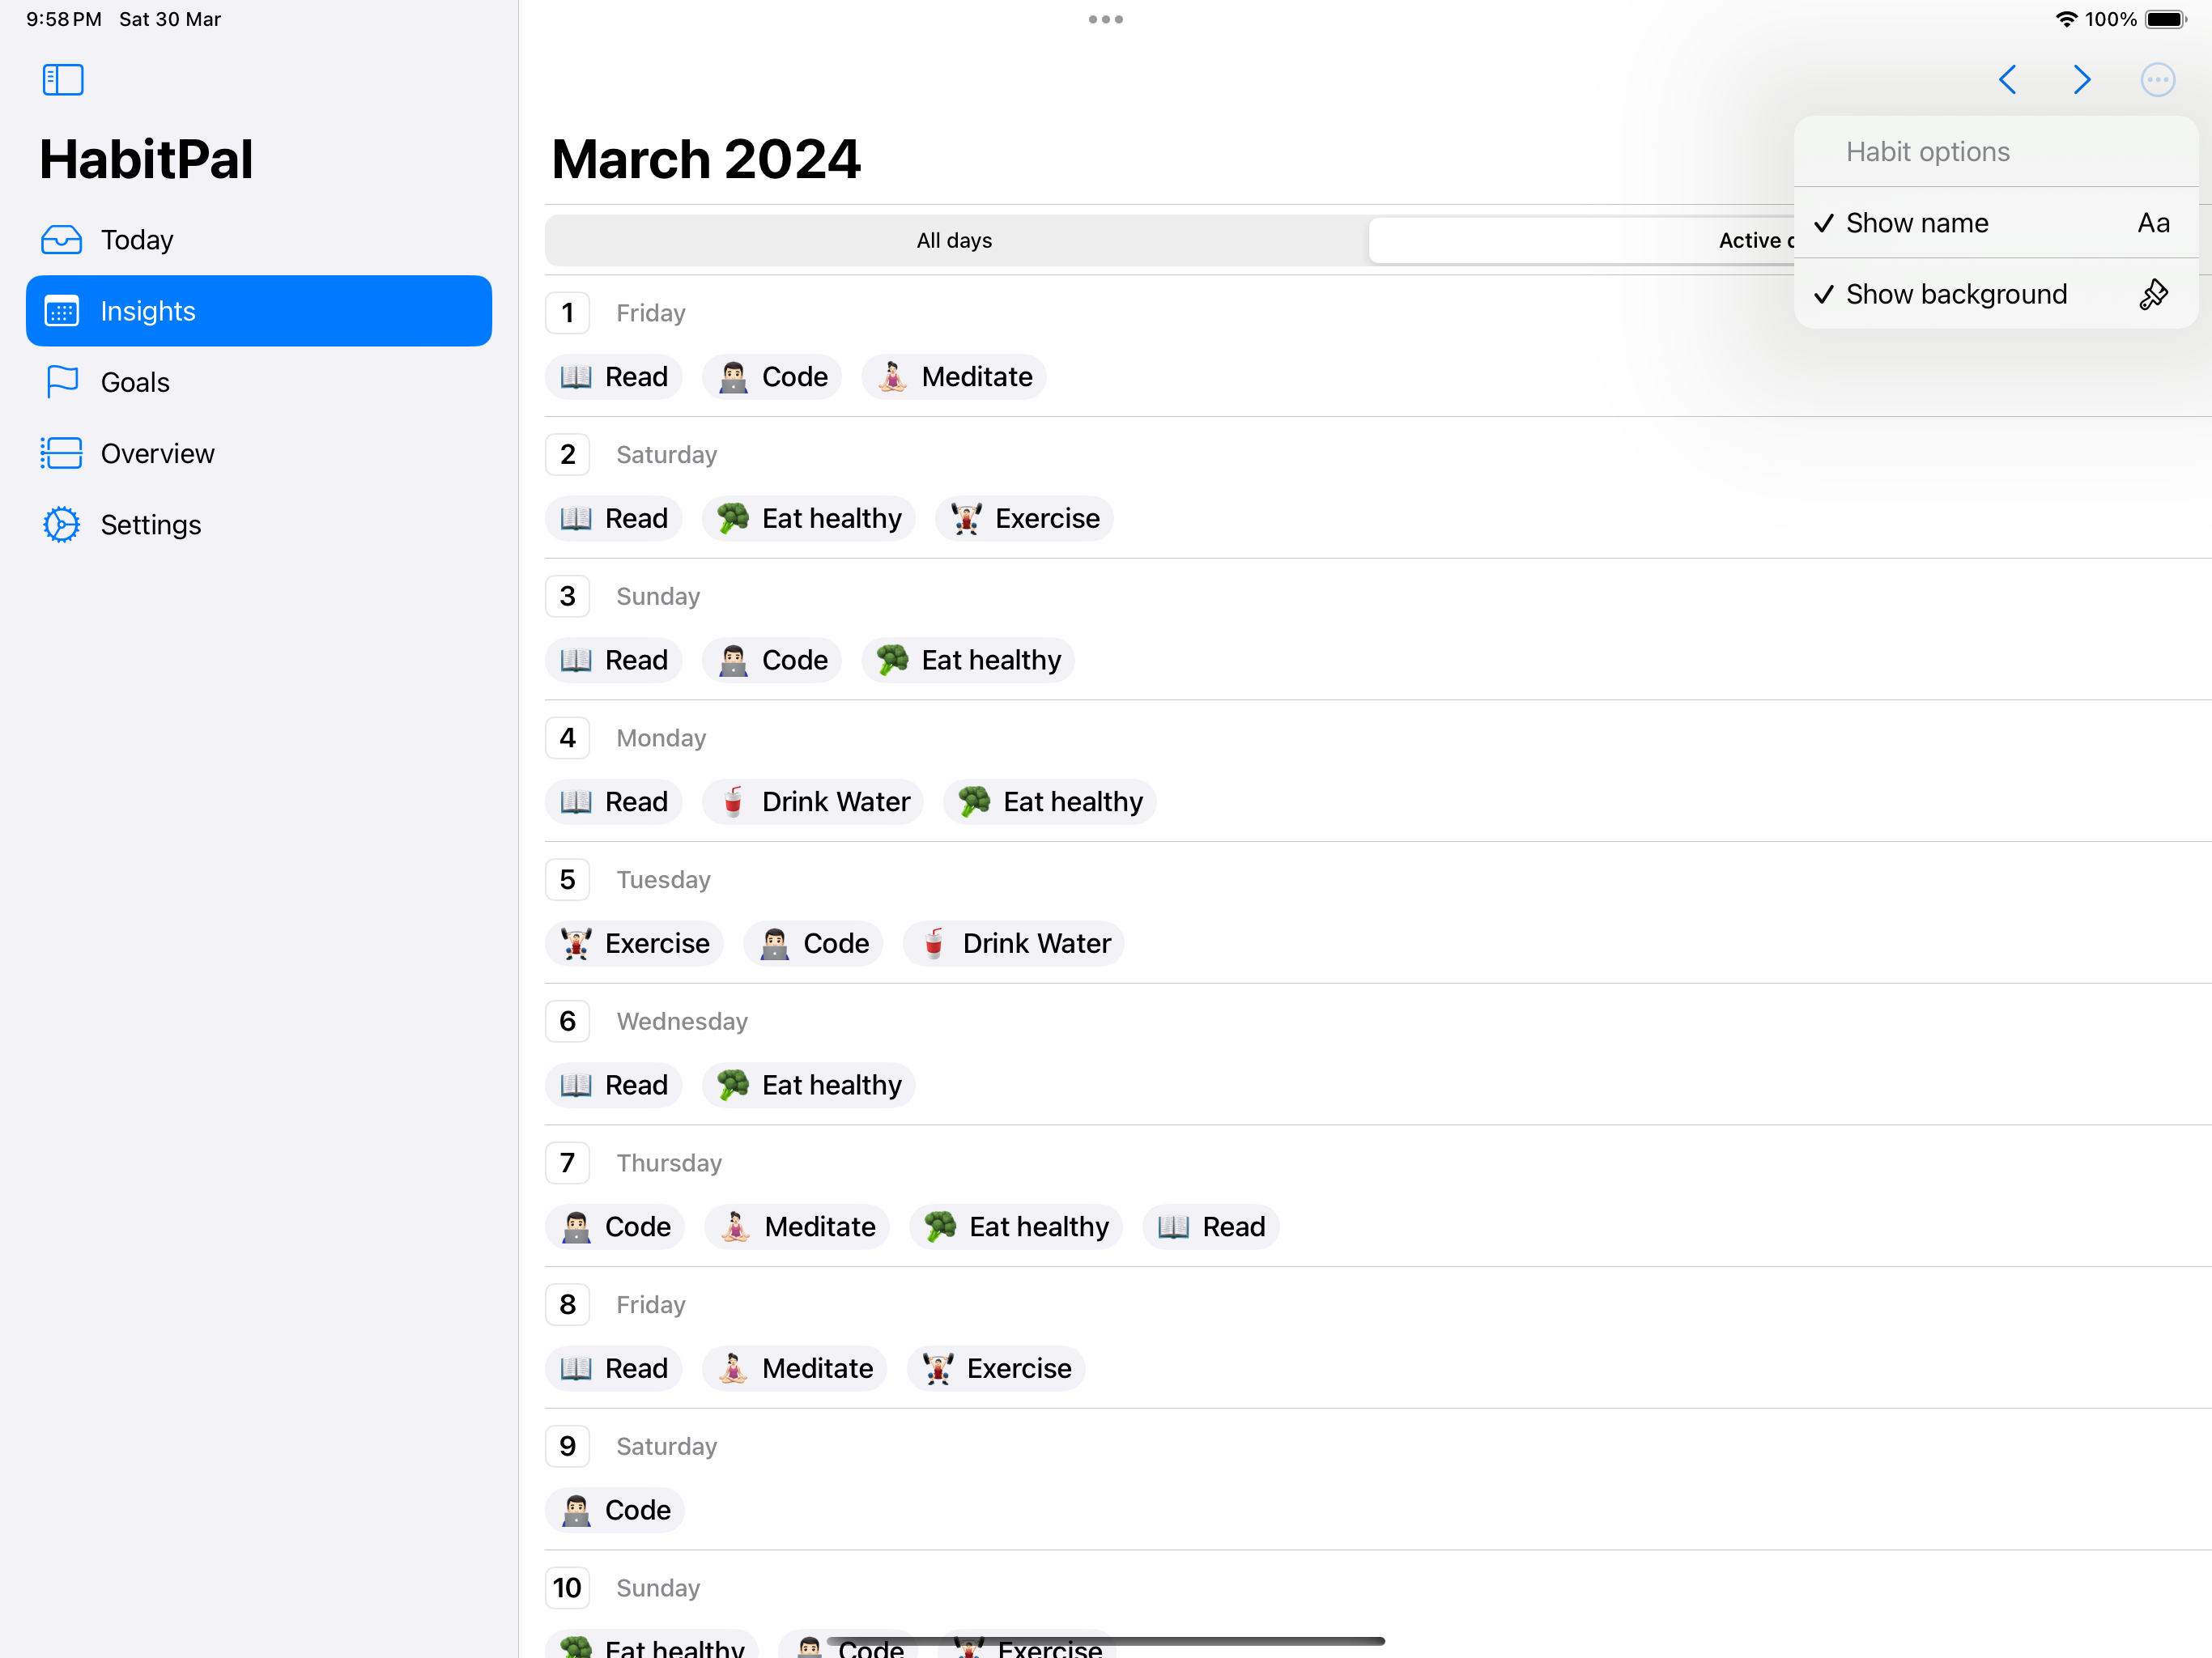Click Meditate chip on Thursday 7

click(798, 1227)
